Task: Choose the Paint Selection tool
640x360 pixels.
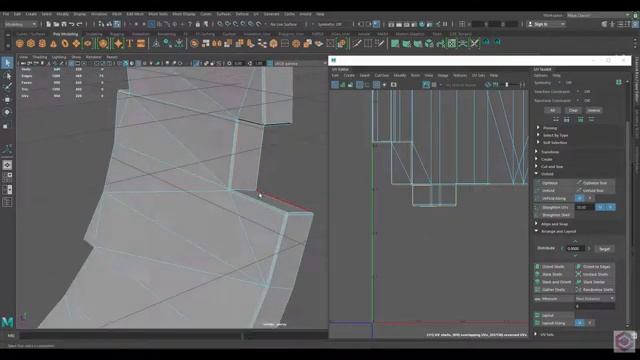Action: point(7,87)
